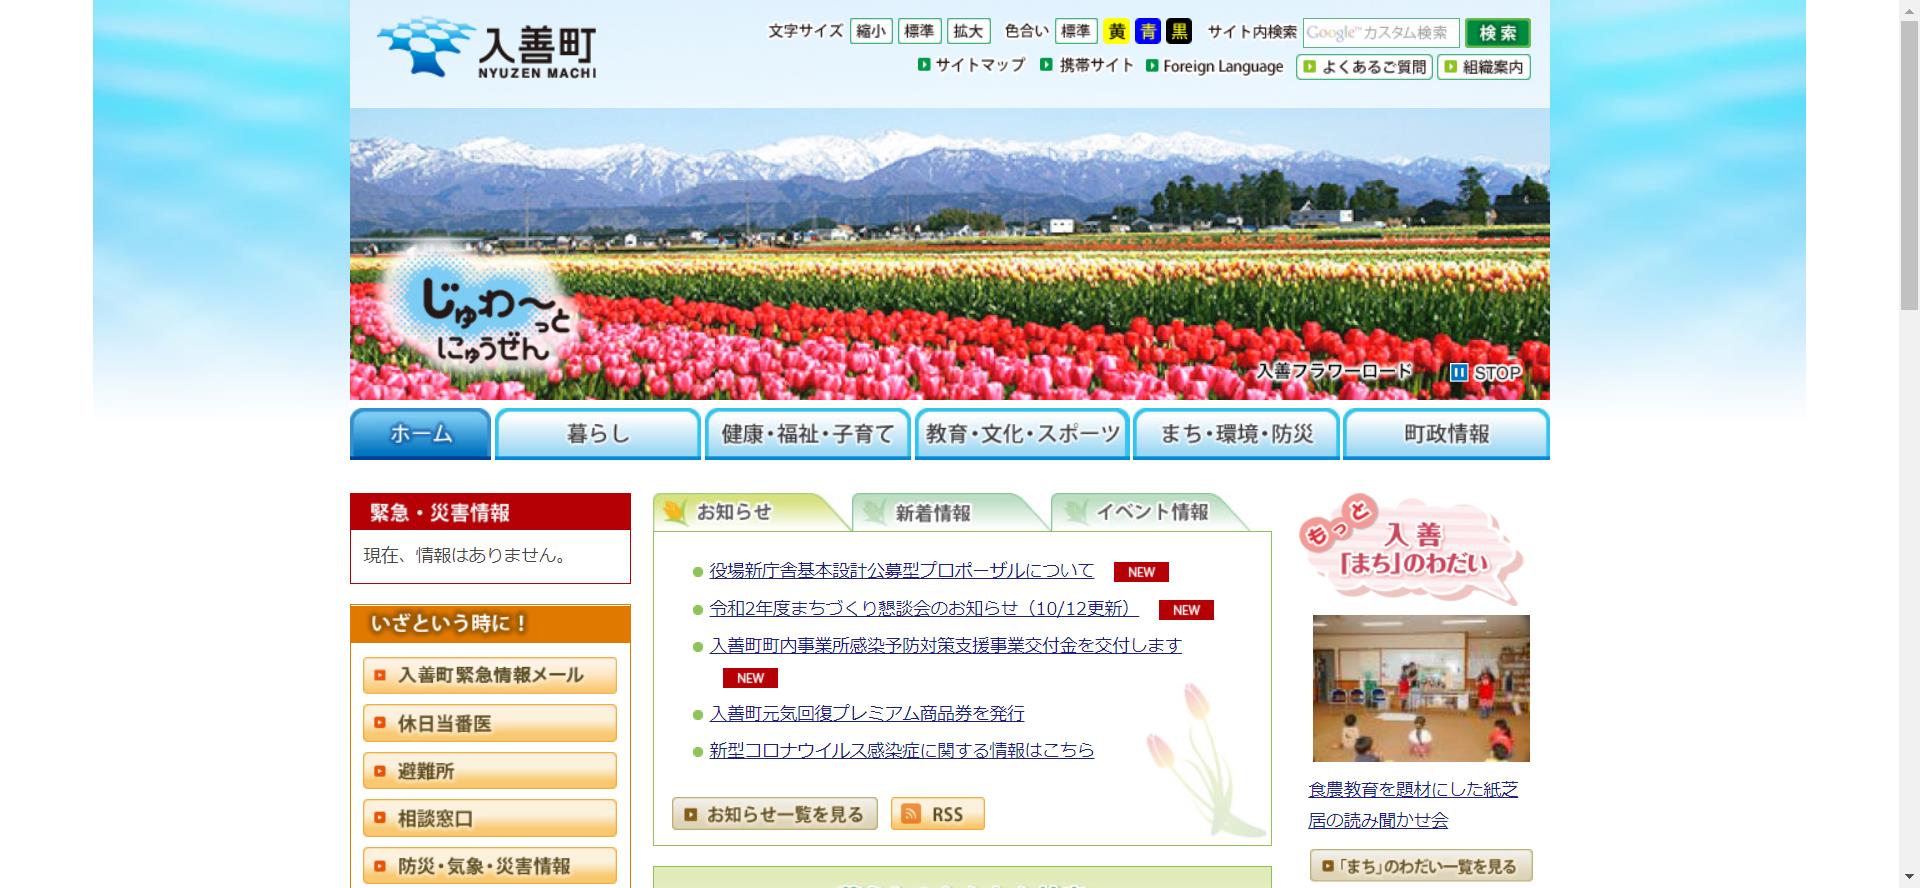Click the Nyuzen Machi logo

(487, 47)
